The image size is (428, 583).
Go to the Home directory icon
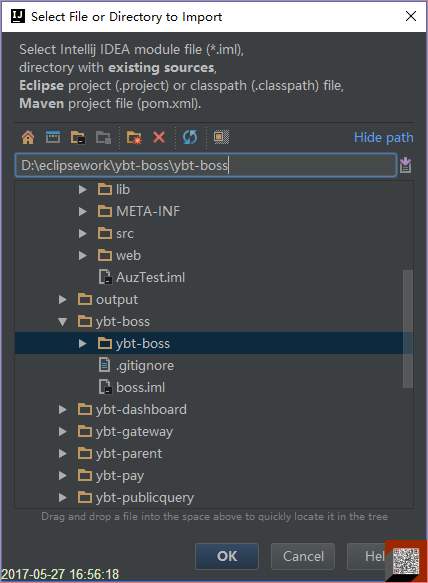click(28, 137)
